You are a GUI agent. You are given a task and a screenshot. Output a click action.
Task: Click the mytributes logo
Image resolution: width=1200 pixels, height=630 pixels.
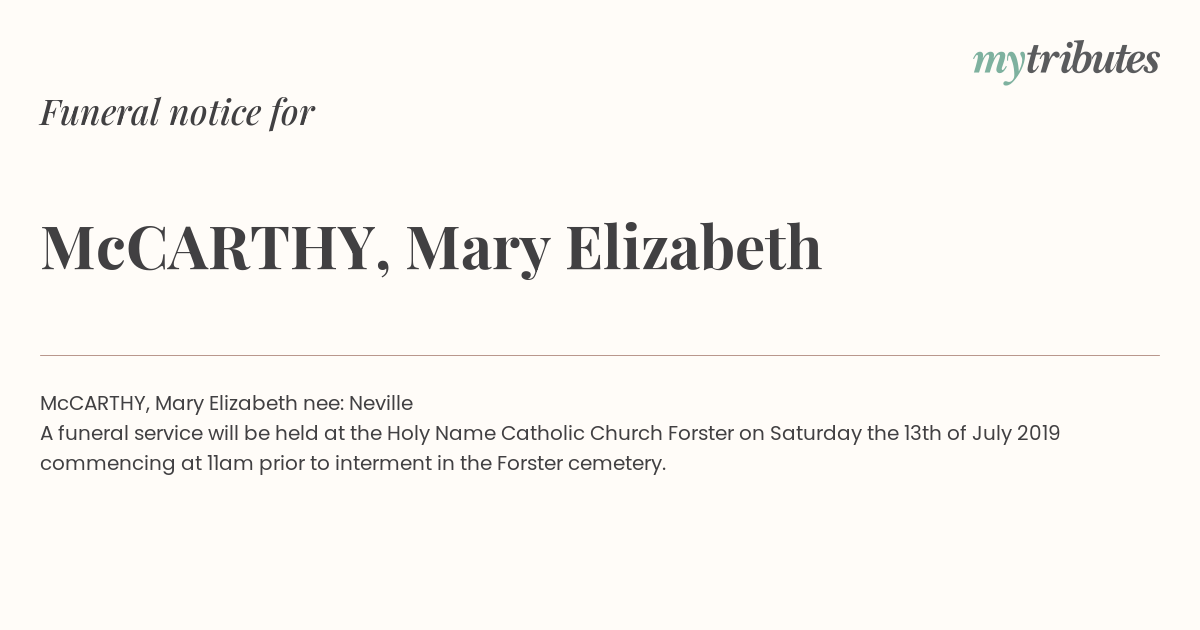point(1066,61)
